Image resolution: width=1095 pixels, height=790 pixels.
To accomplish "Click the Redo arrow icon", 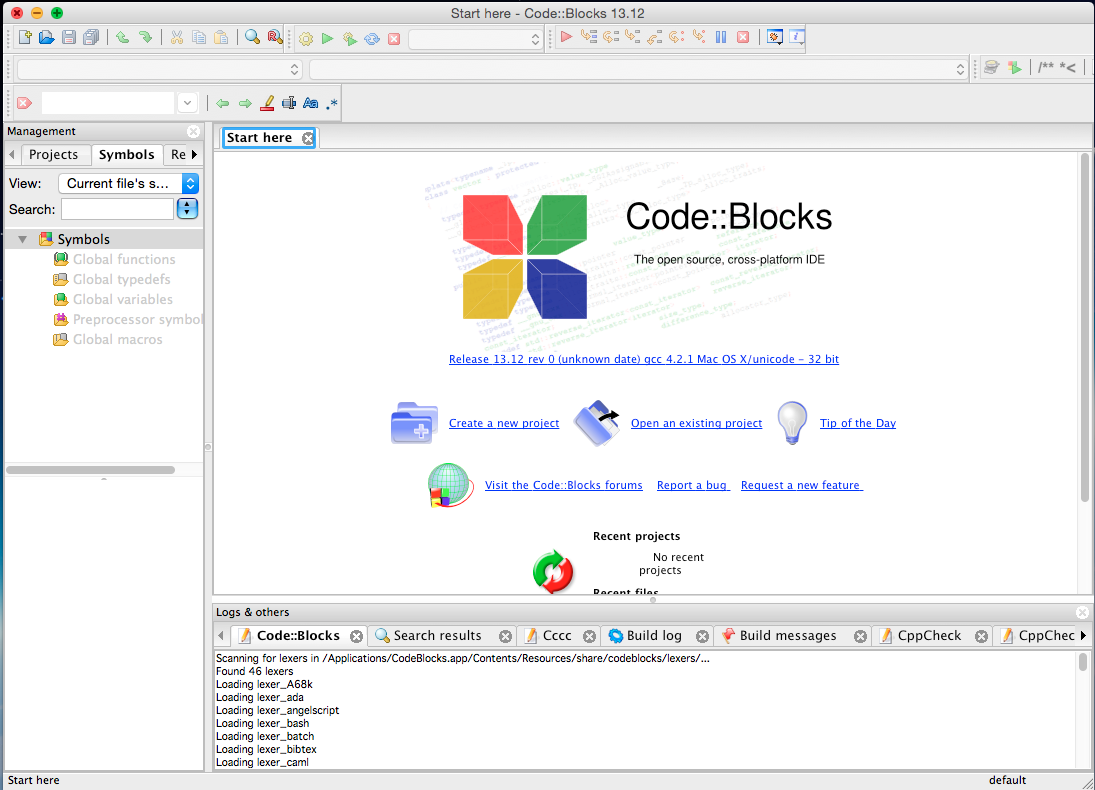I will click(x=145, y=37).
